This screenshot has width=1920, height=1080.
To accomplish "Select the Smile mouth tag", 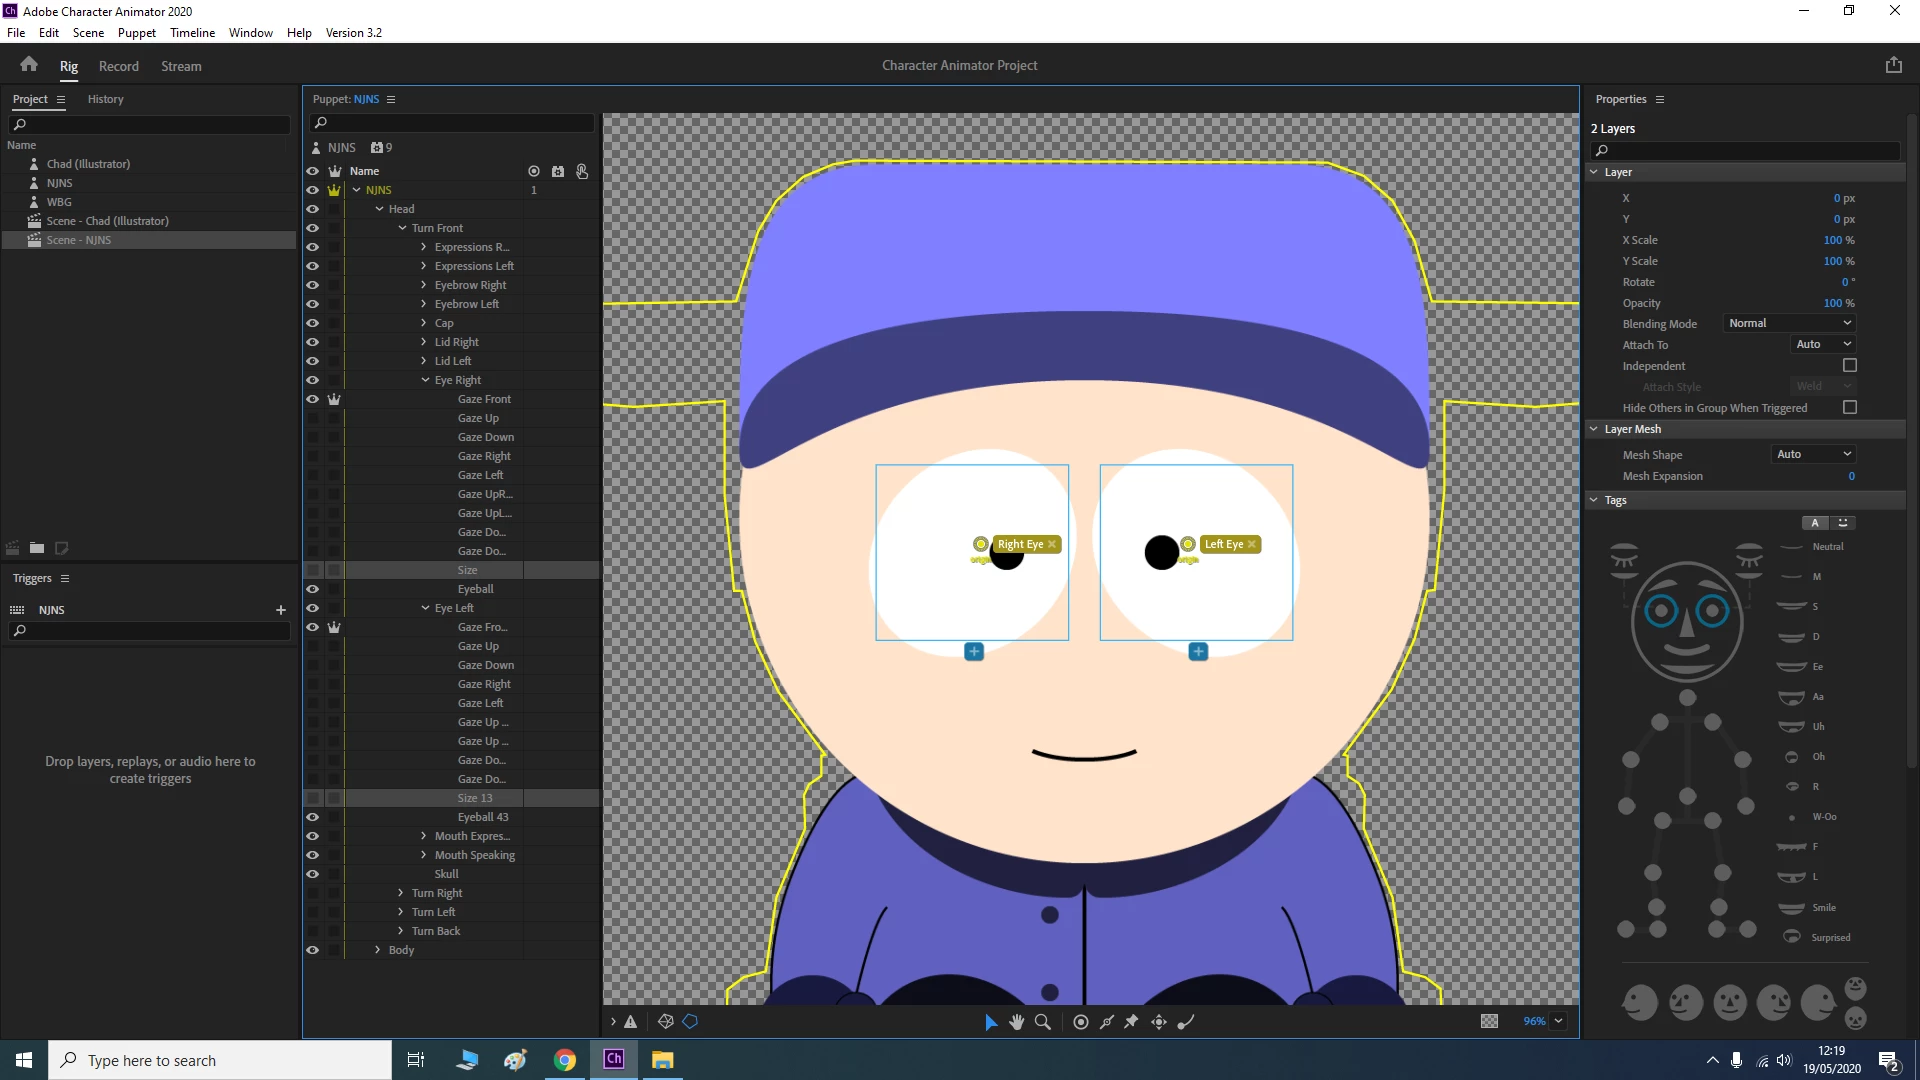I will [1792, 908].
